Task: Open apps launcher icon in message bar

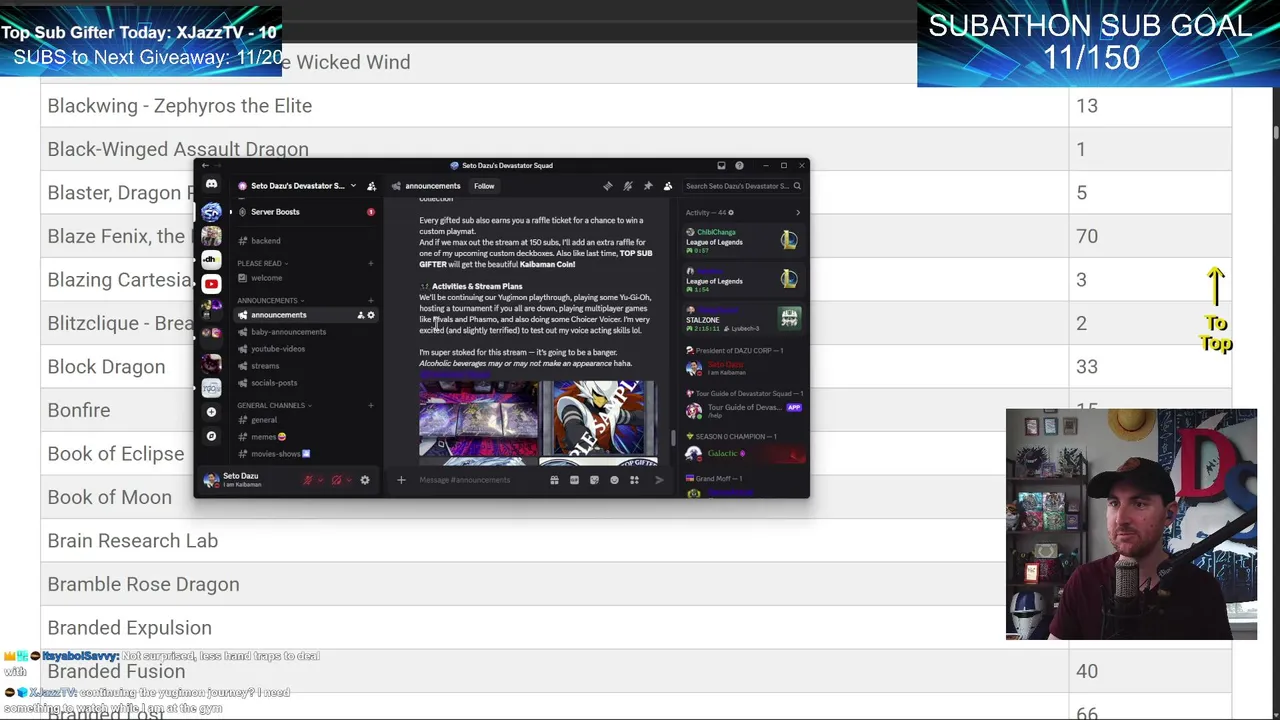Action: point(634,480)
